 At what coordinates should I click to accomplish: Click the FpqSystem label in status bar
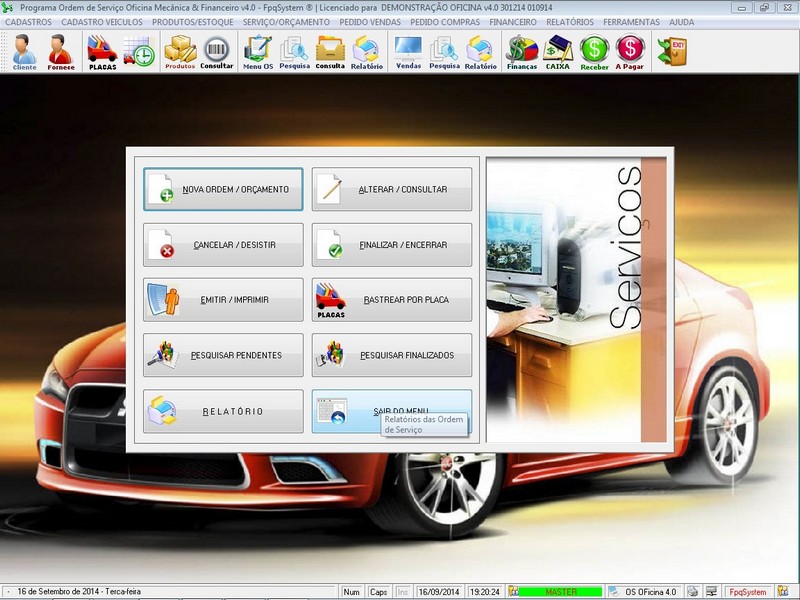tap(747, 592)
